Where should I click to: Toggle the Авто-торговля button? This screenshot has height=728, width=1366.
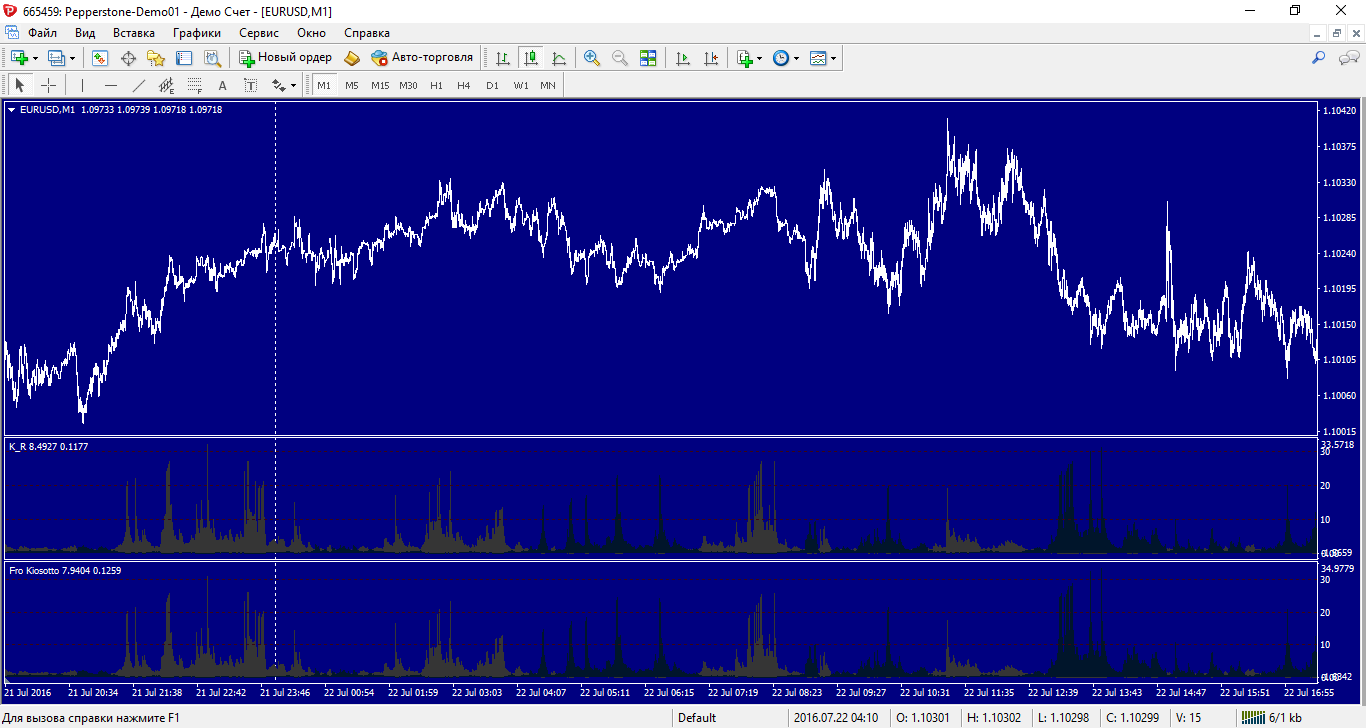point(421,58)
